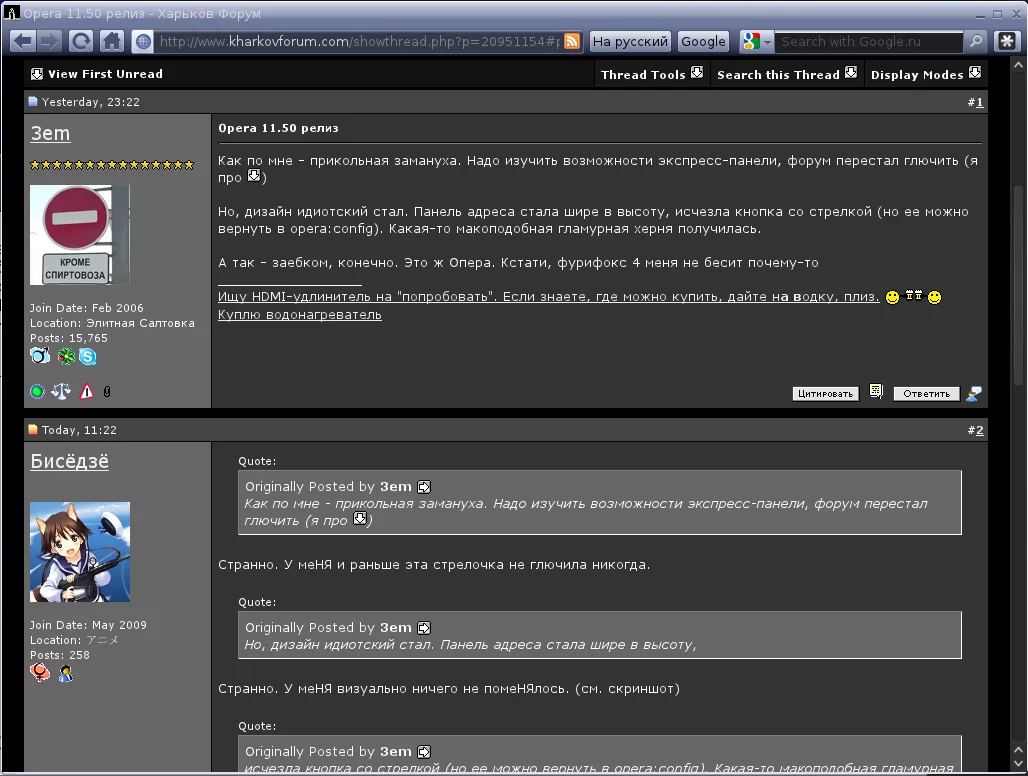Run search with the magnifier button

[x=976, y=41]
